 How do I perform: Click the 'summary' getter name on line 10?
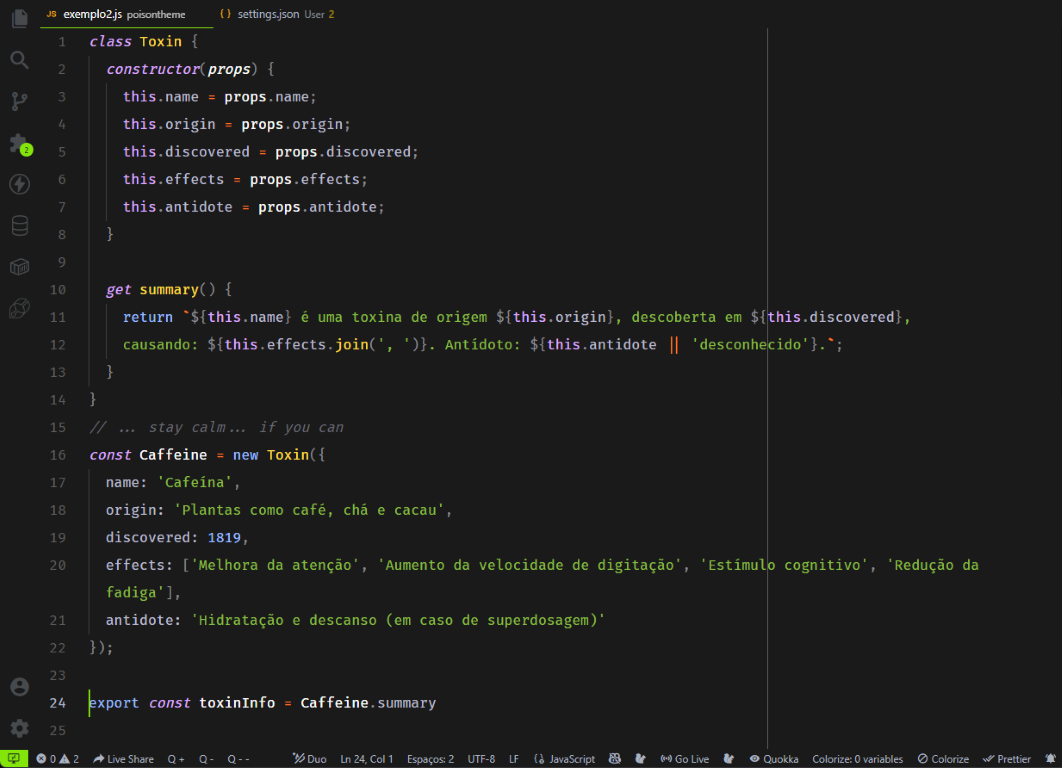pos(169,290)
